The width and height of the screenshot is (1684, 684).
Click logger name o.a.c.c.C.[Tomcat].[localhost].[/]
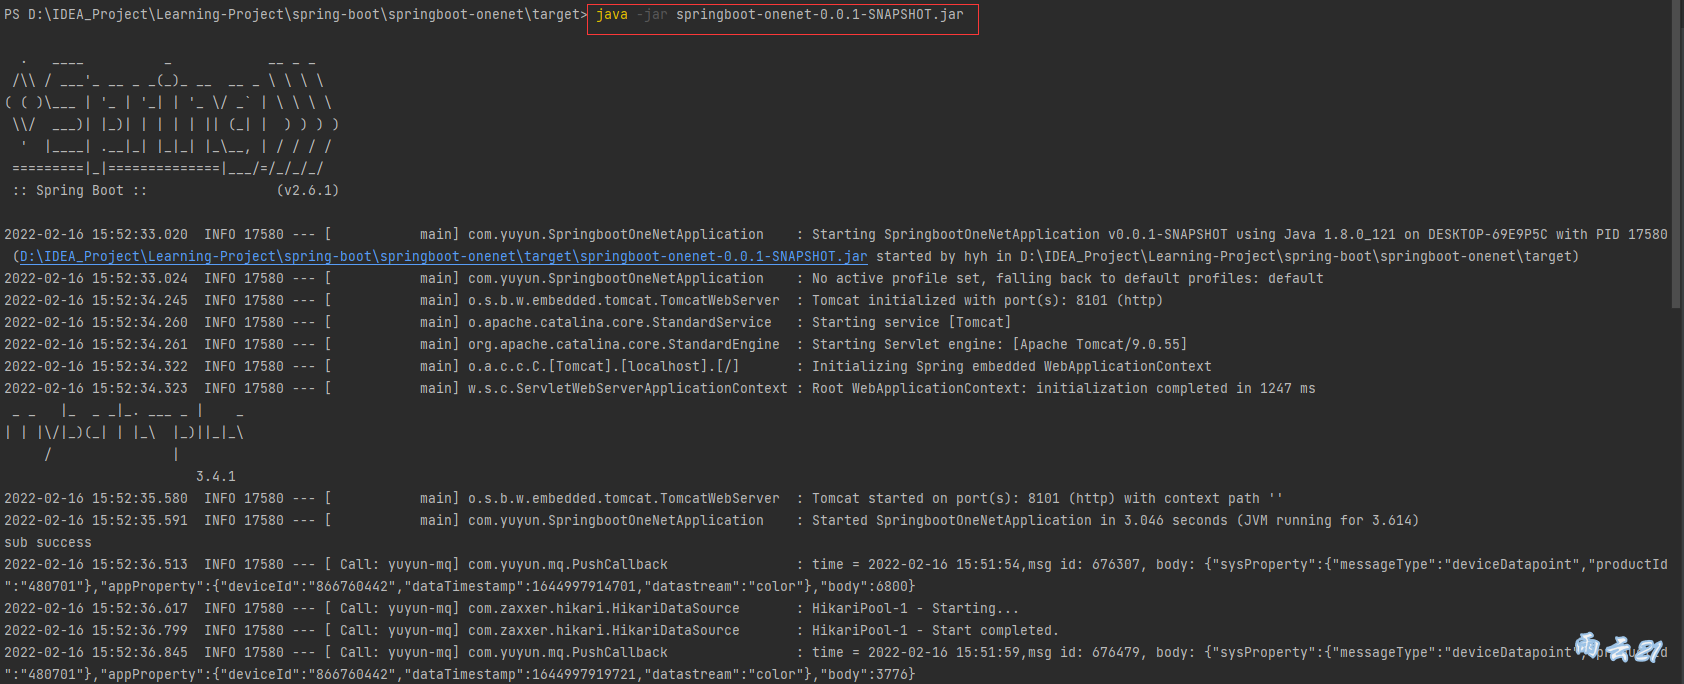click(x=604, y=366)
